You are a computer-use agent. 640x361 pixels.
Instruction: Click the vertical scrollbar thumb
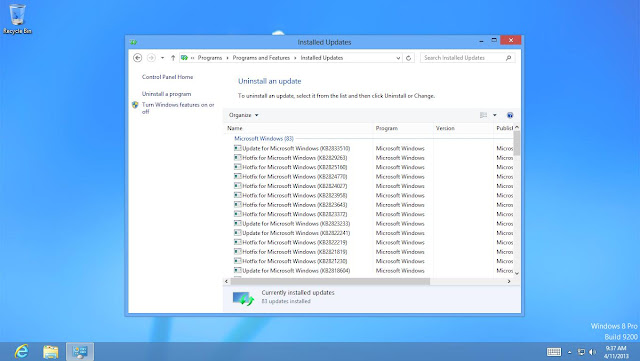pyautogui.click(x=517, y=143)
